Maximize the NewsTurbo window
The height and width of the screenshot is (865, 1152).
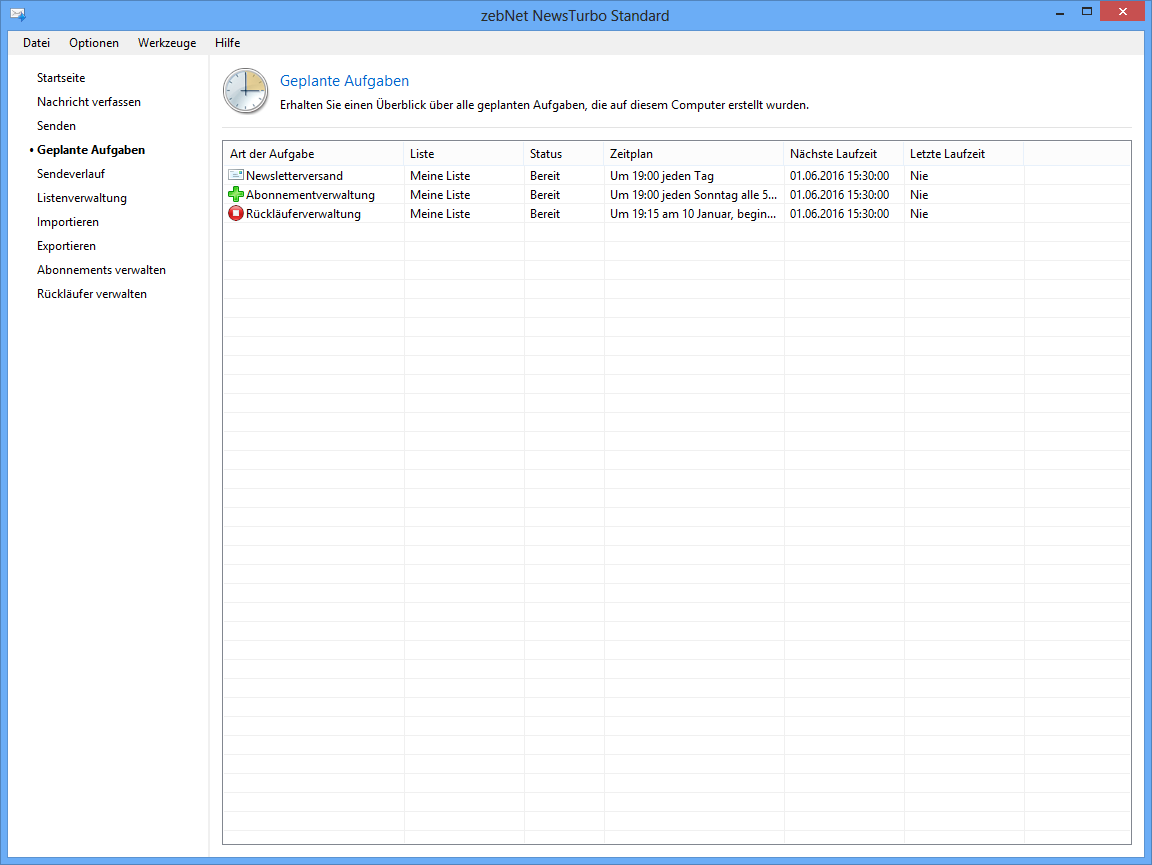[x=1086, y=12]
